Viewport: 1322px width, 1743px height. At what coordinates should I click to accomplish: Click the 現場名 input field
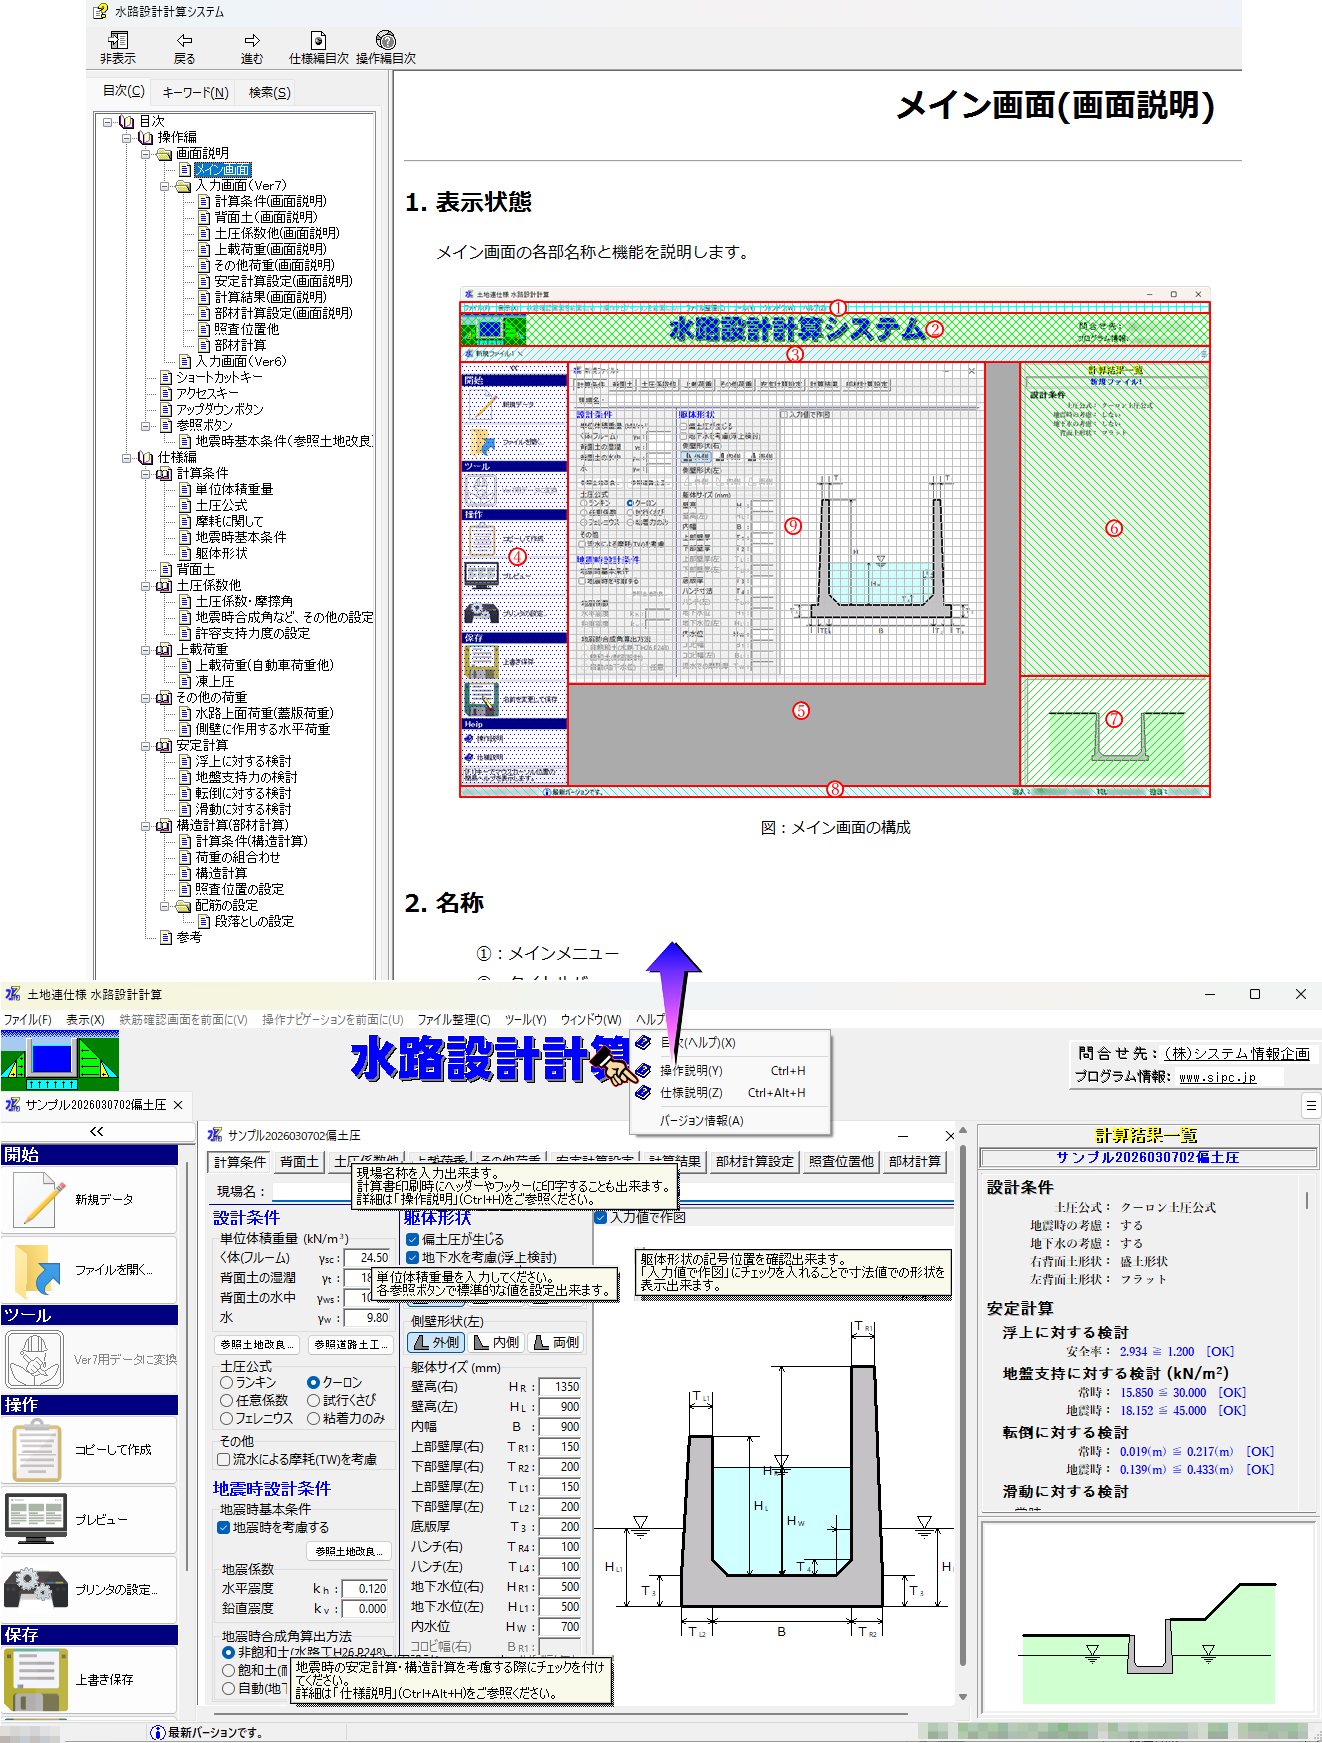[312, 1192]
